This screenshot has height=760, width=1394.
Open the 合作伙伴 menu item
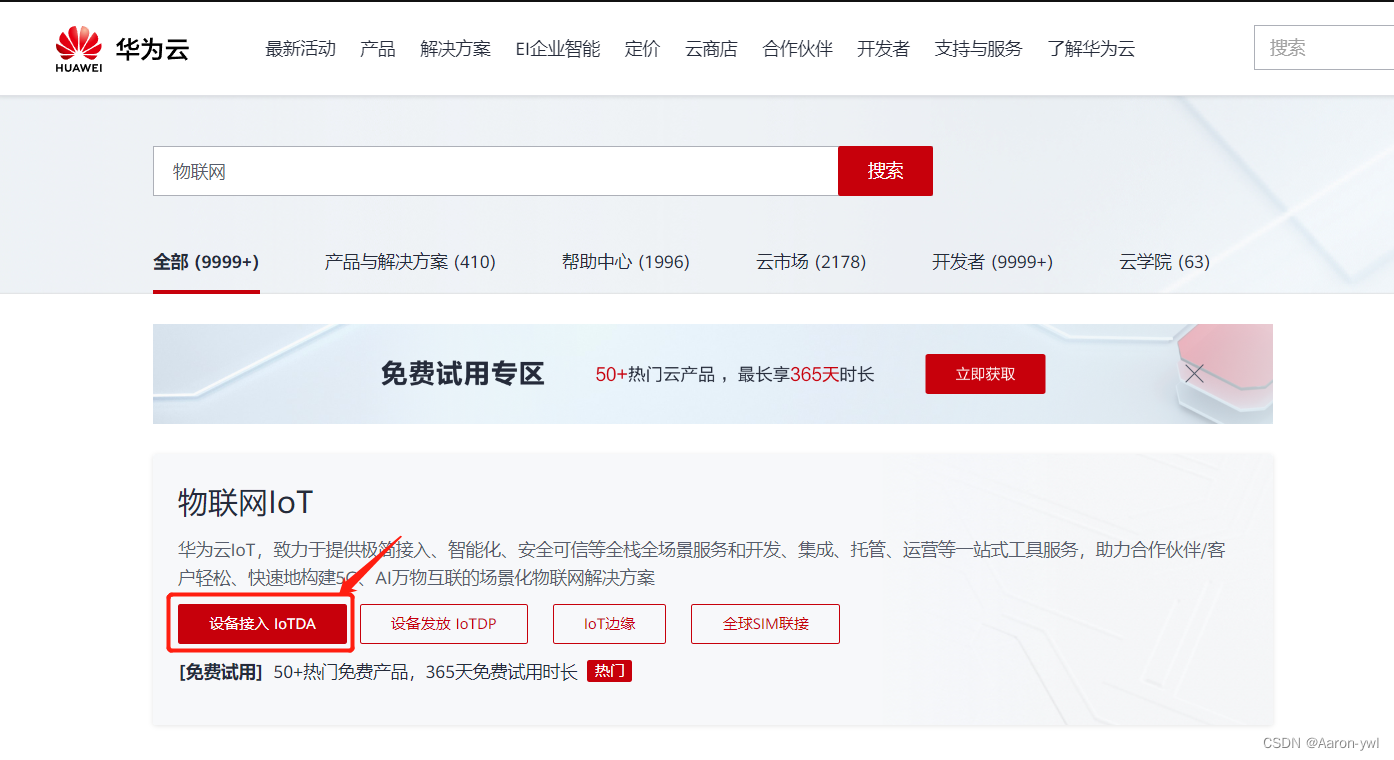(798, 49)
